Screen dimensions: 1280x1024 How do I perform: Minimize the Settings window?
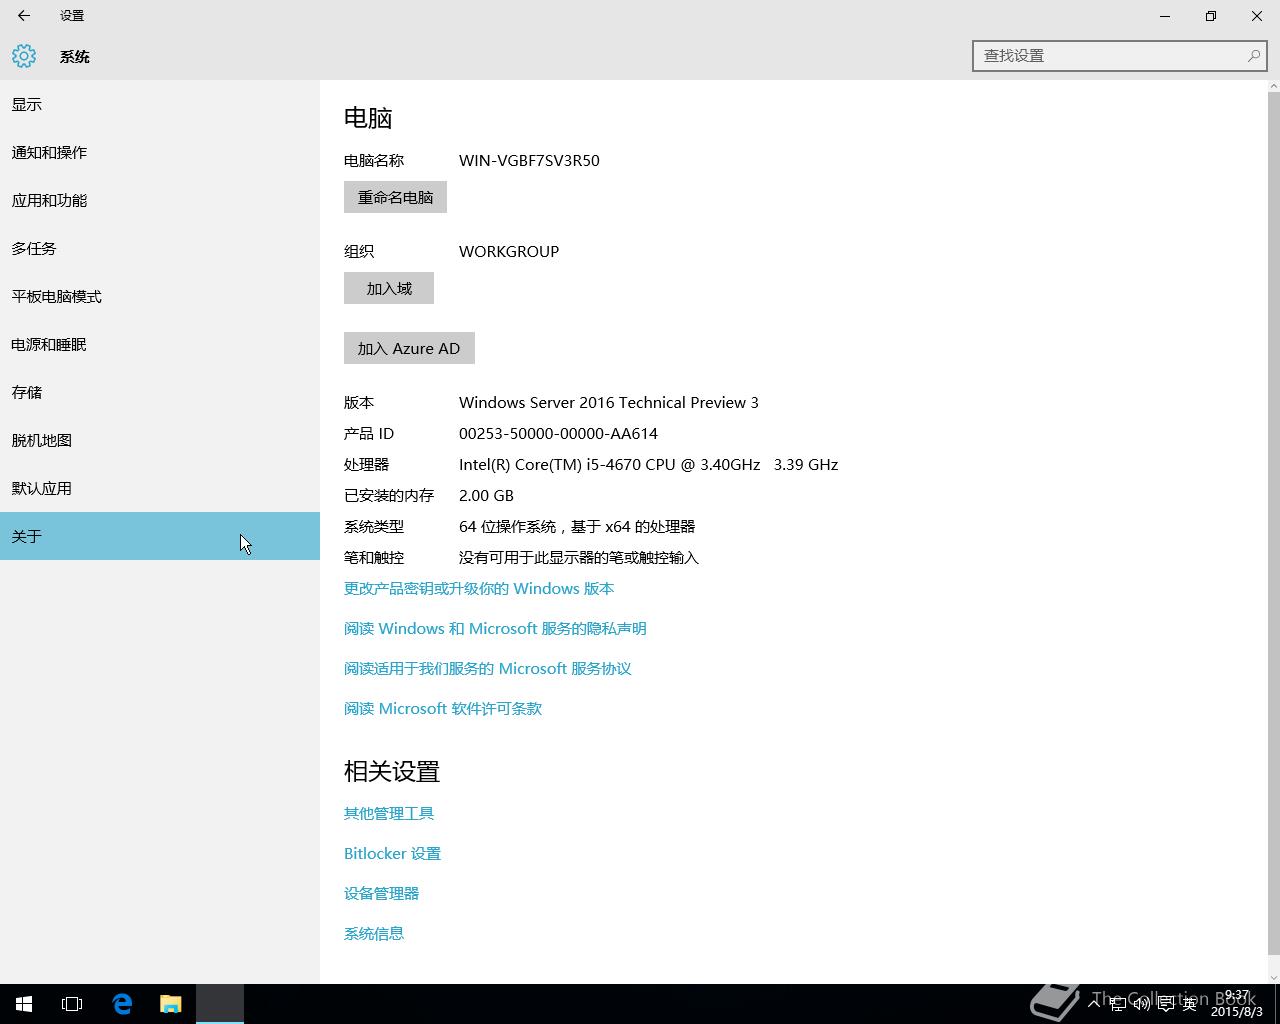click(1165, 16)
